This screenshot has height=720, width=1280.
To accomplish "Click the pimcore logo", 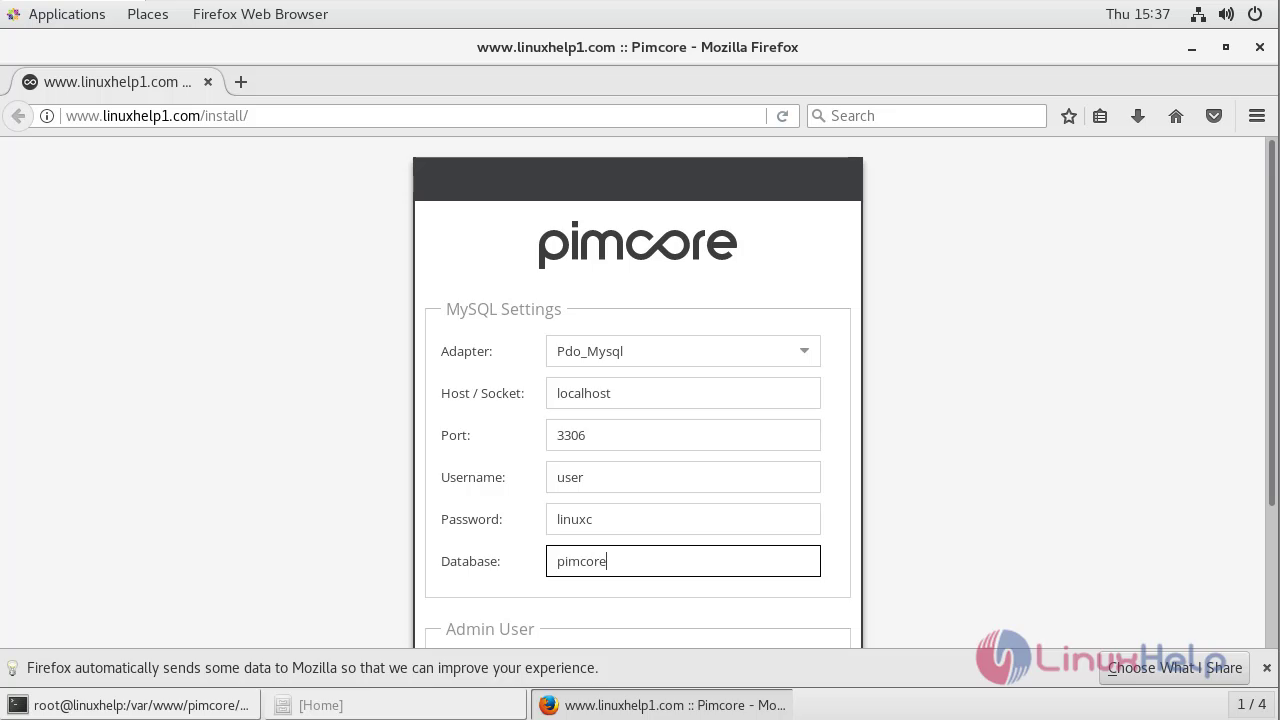I will 637,244.
